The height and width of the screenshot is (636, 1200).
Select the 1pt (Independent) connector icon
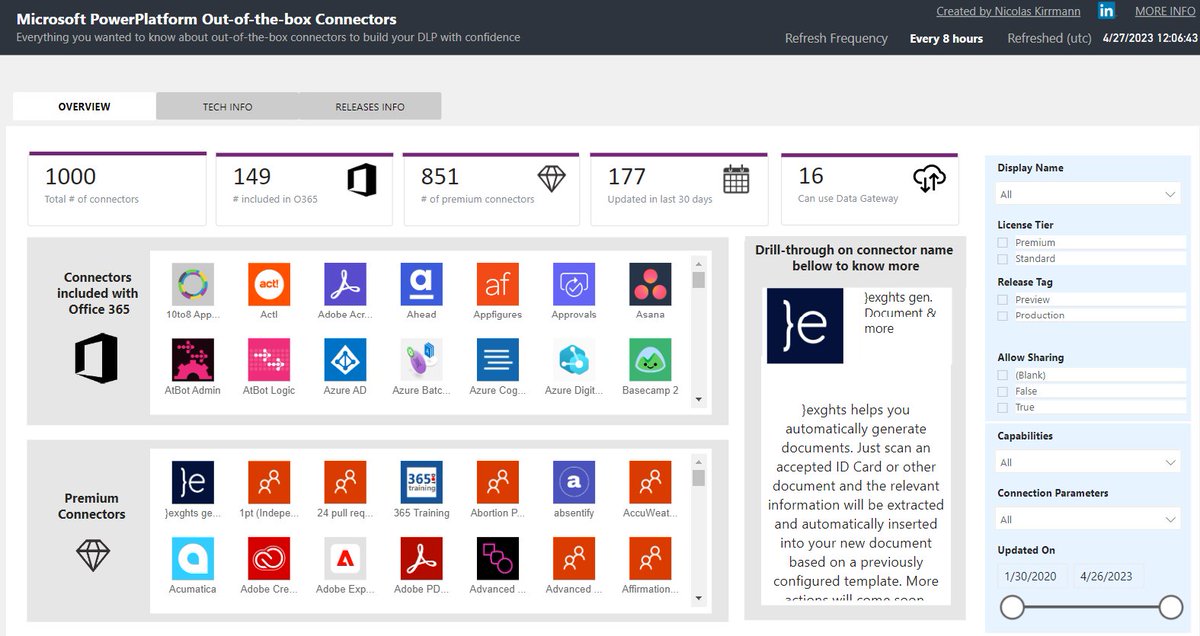[269, 482]
